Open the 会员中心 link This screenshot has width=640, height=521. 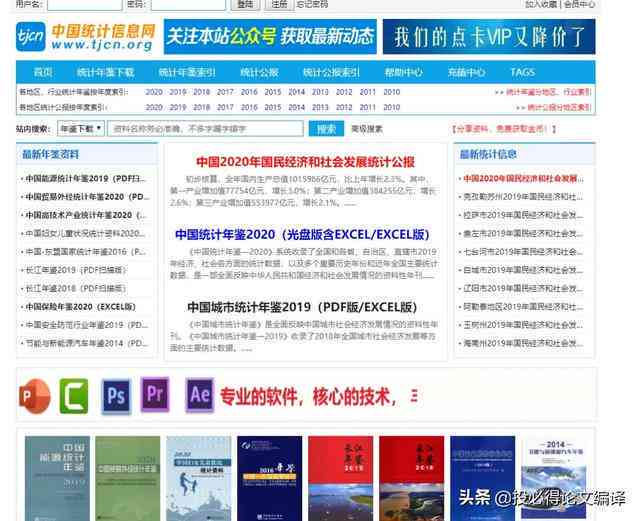tap(580, 4)
